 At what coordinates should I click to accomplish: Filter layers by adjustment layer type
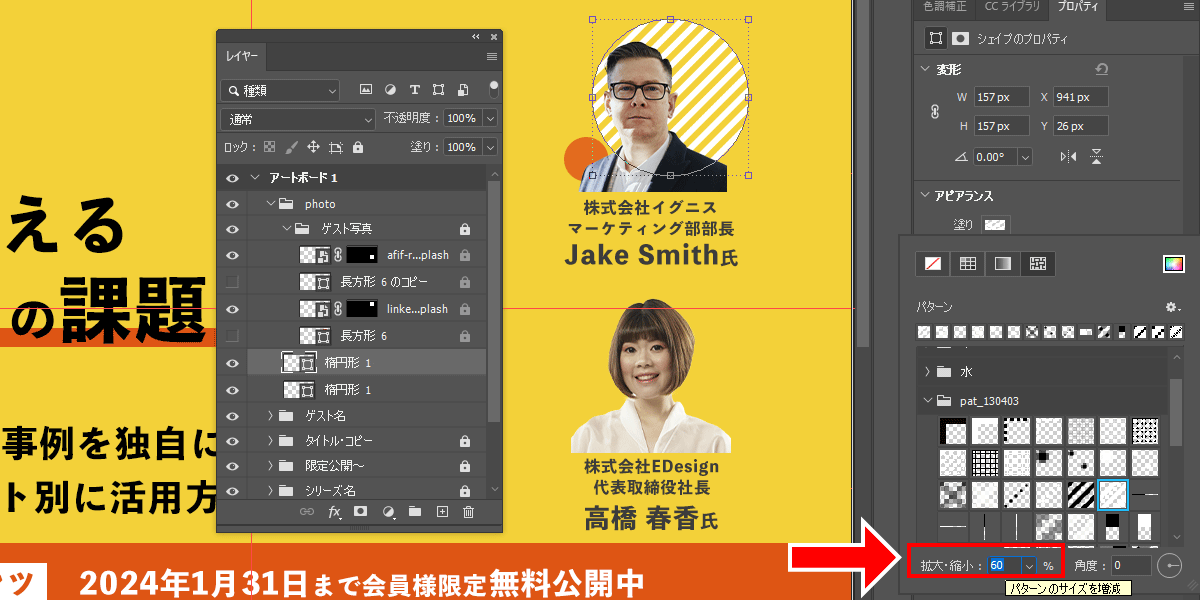tap(390, 90)
